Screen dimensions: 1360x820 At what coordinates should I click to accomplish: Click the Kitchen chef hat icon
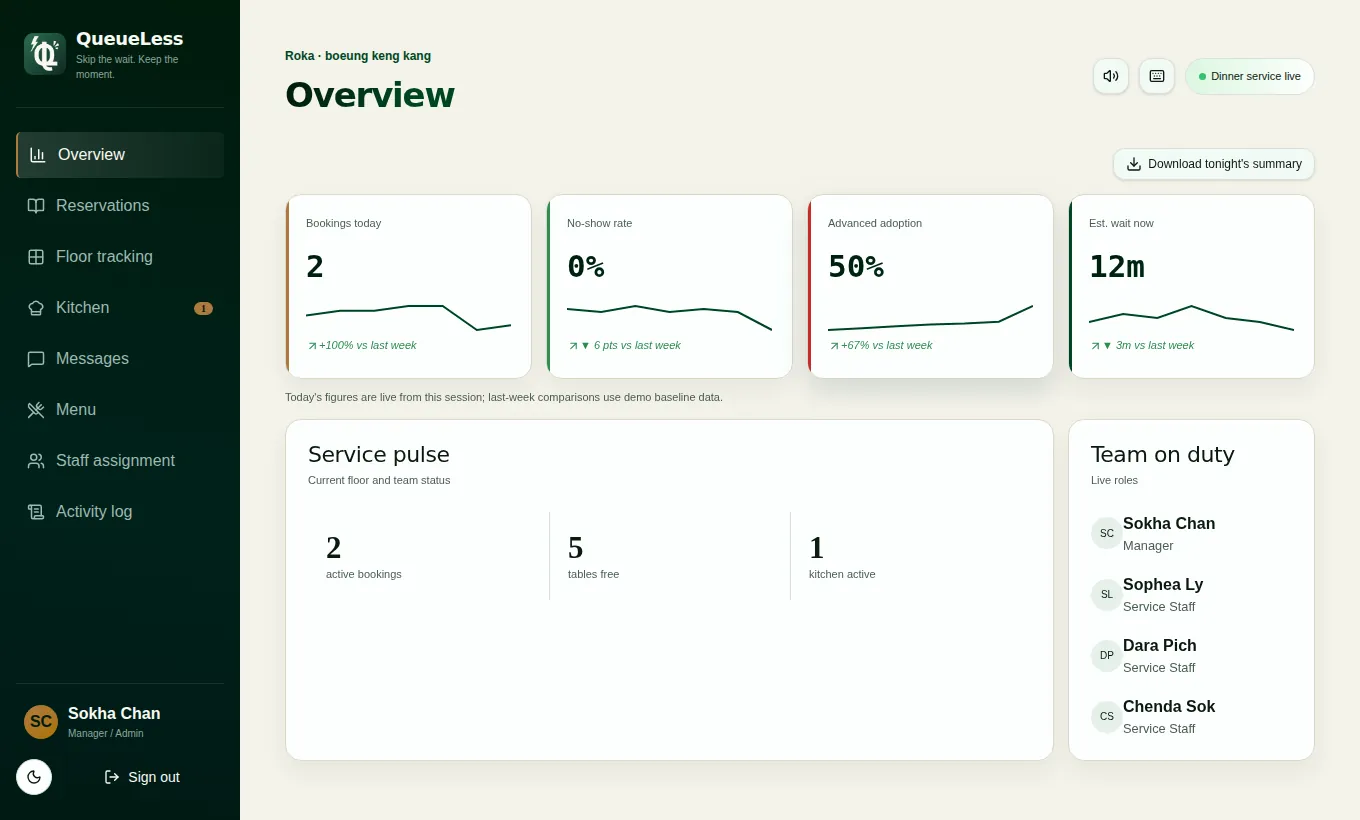point(36,308)
